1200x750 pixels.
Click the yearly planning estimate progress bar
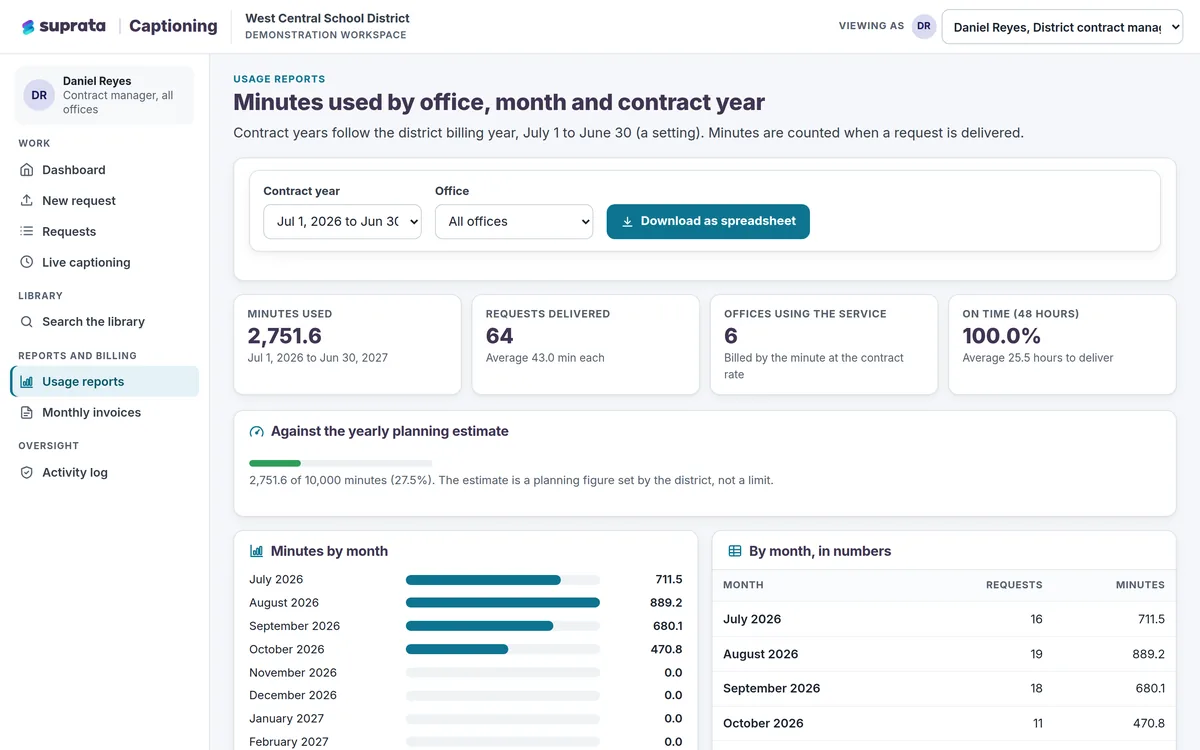[x=340, y=463]
